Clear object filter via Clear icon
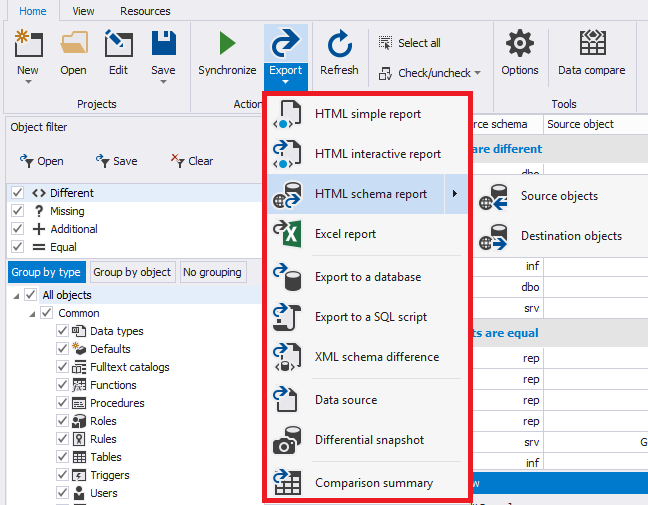The width and height of the screenshot is (648, 505). [177, 160]
